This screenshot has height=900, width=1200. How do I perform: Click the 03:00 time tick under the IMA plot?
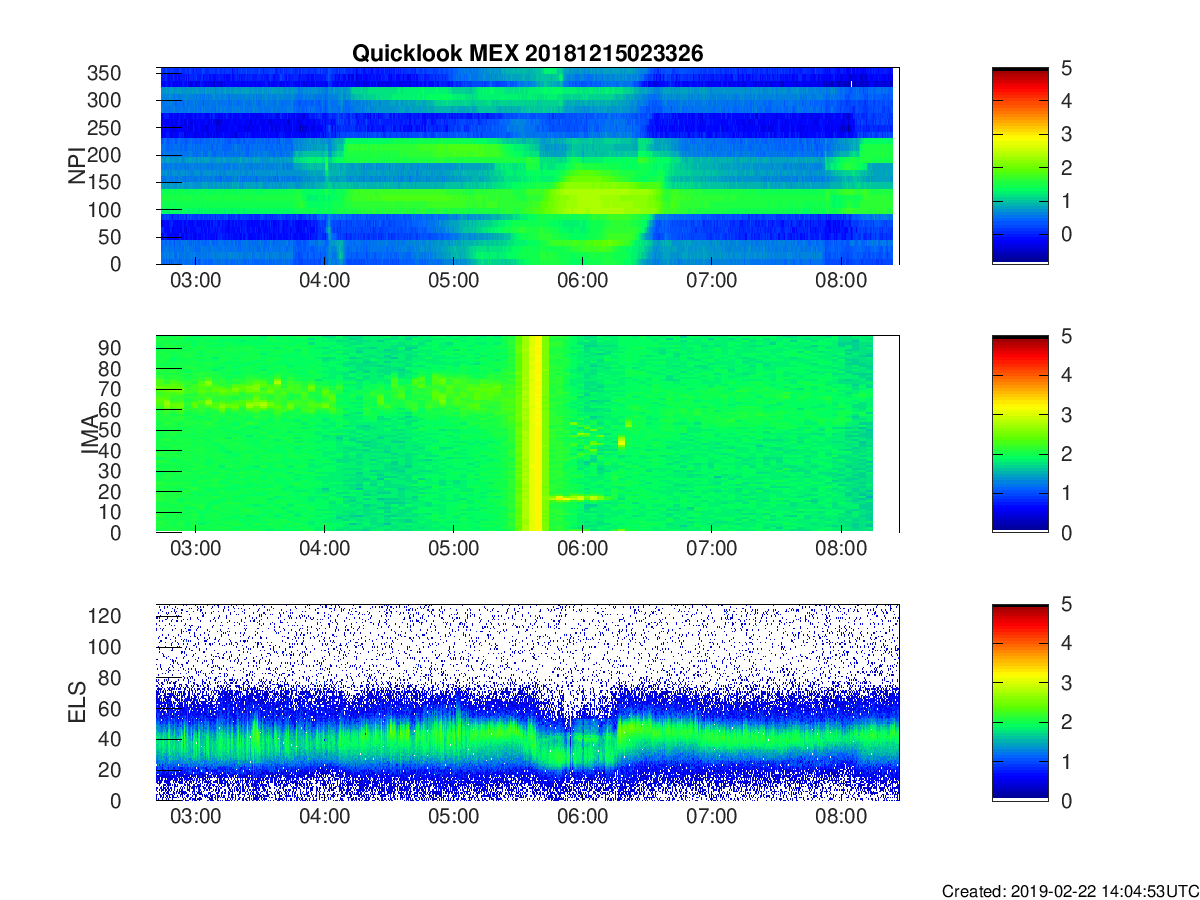(x=195, y=549)
